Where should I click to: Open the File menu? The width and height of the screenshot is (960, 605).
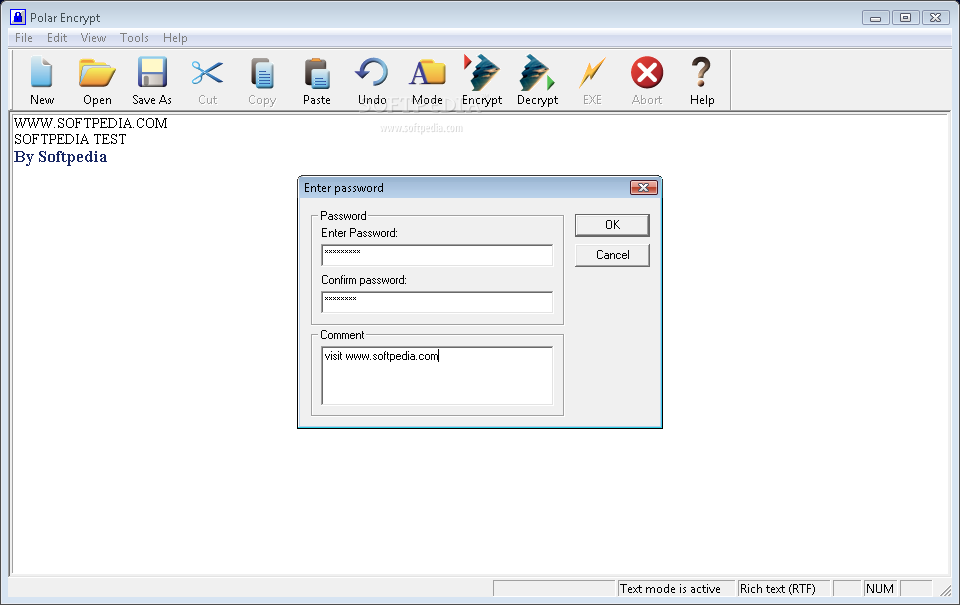pyautogui.click(x=24, y=38)
